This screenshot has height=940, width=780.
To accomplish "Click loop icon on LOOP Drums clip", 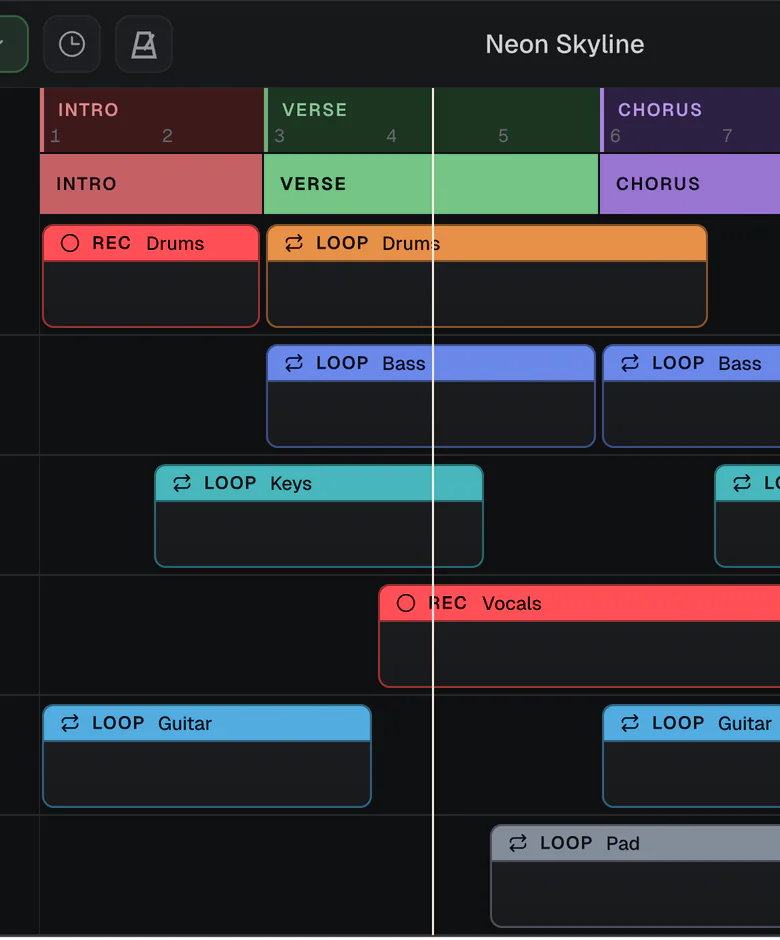I will pyautogui.click(x=294, y=243).
